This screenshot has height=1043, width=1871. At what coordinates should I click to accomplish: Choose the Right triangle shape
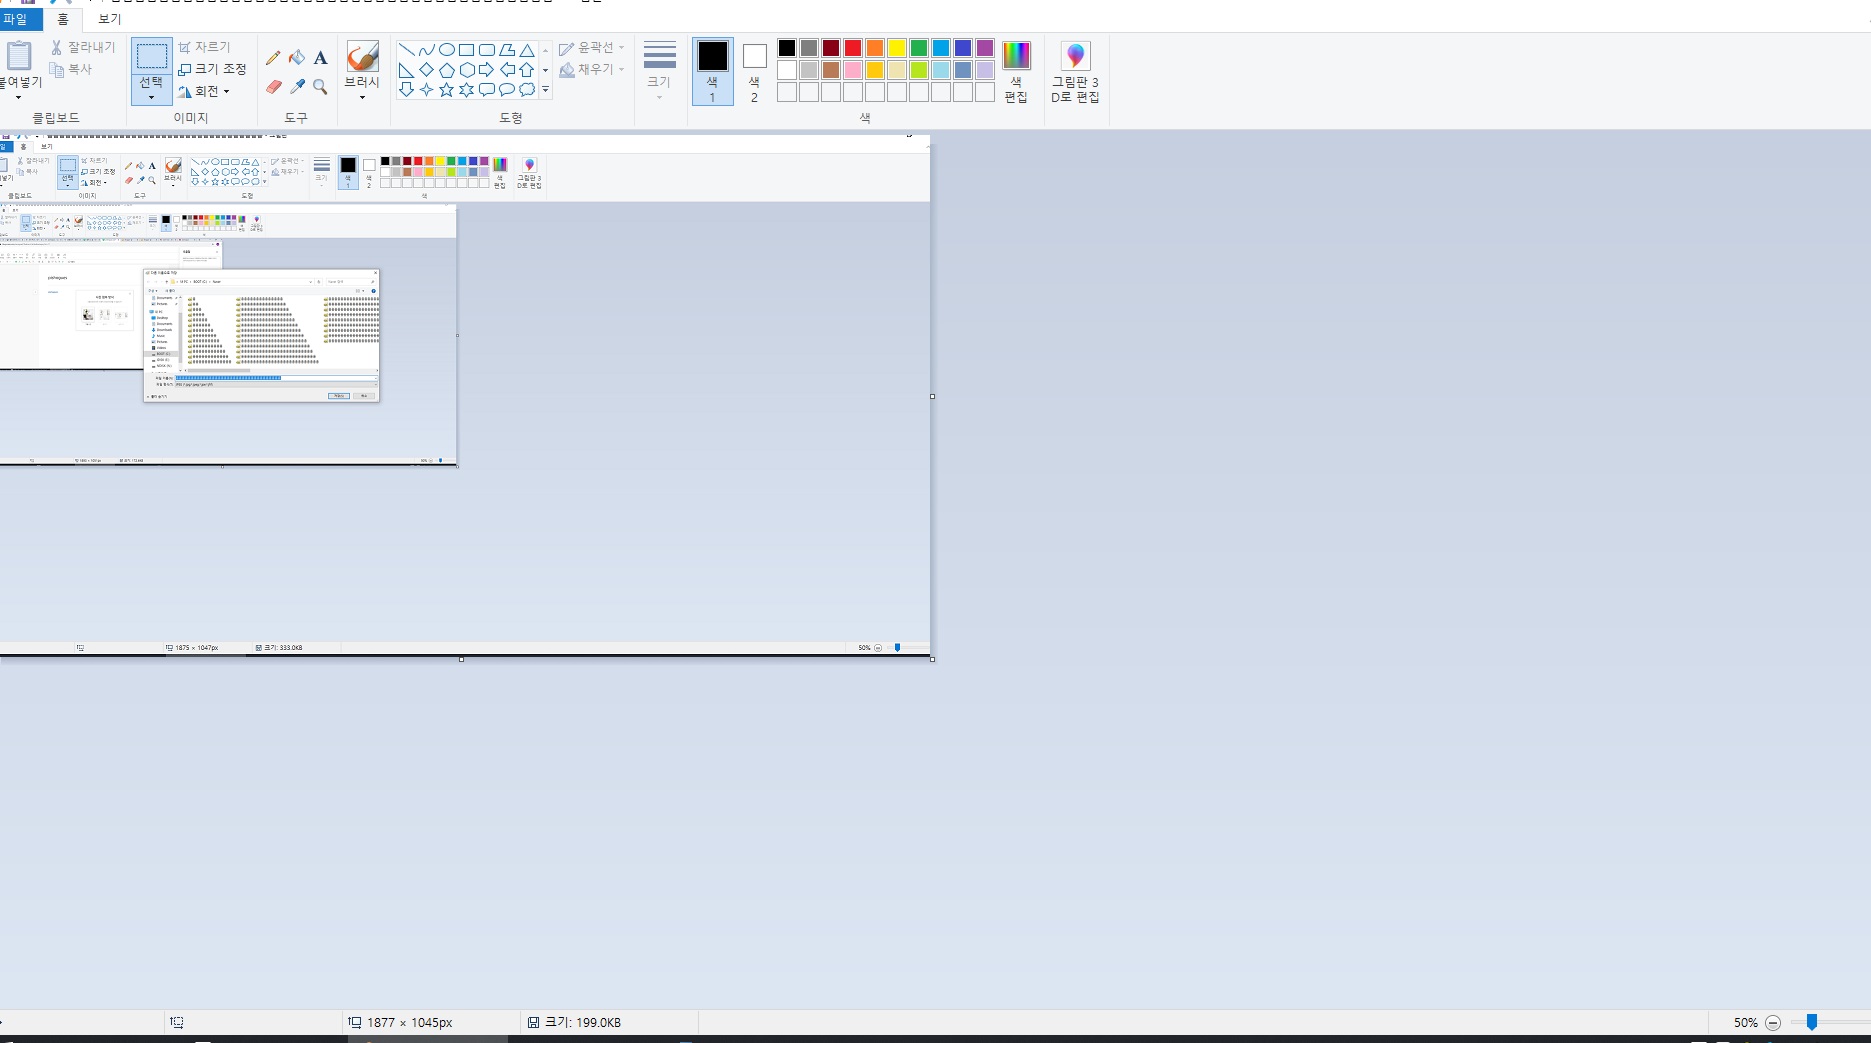tap(406, 70)
